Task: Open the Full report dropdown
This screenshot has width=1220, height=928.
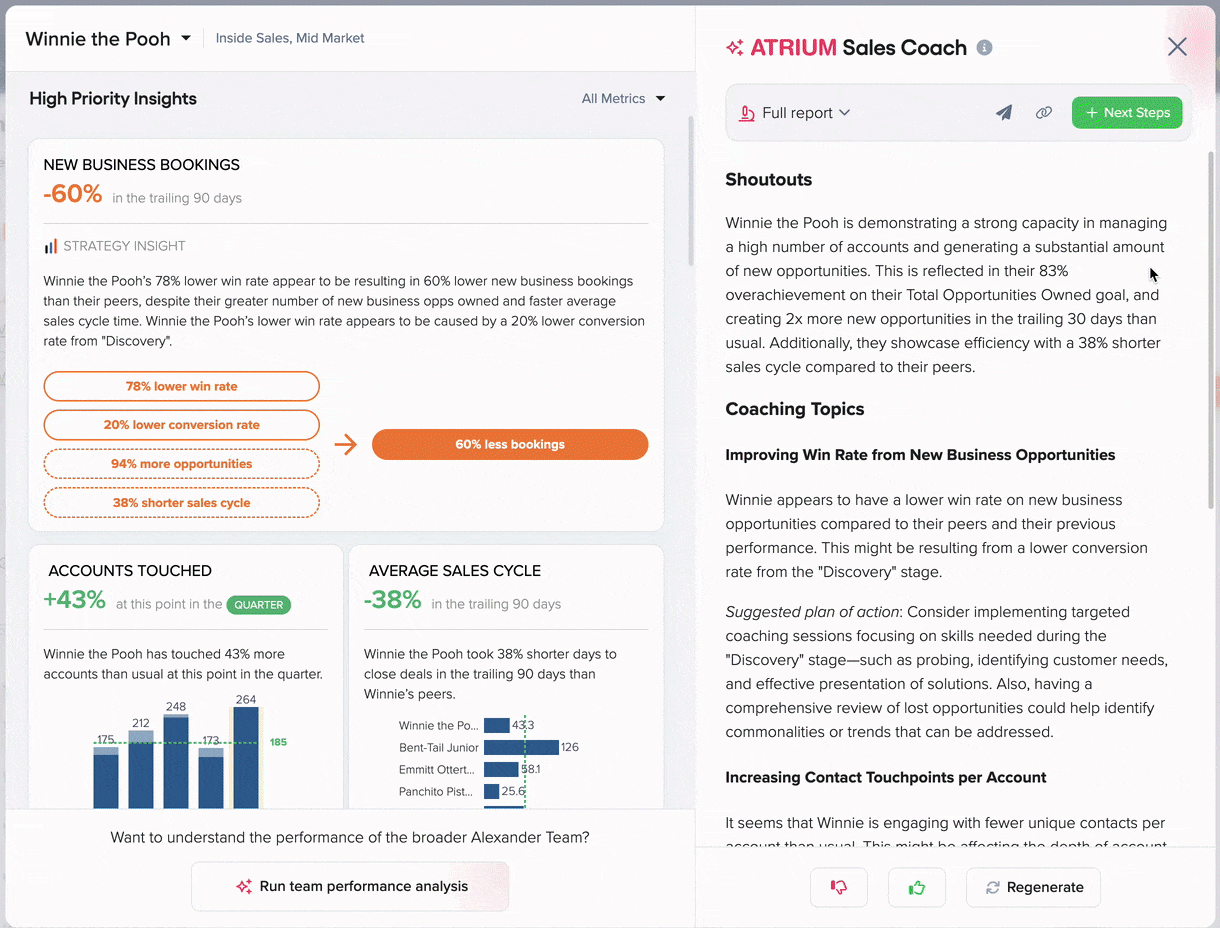Action: pyautogui.click(x=795, y=113)
